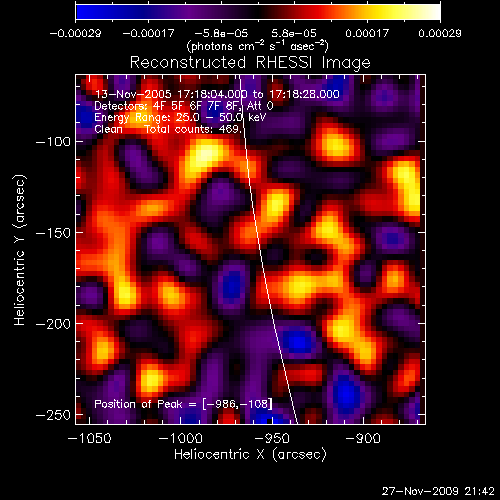Click the date line '13-Nov-2005 17:18:04.000'

tap(171, 94)
